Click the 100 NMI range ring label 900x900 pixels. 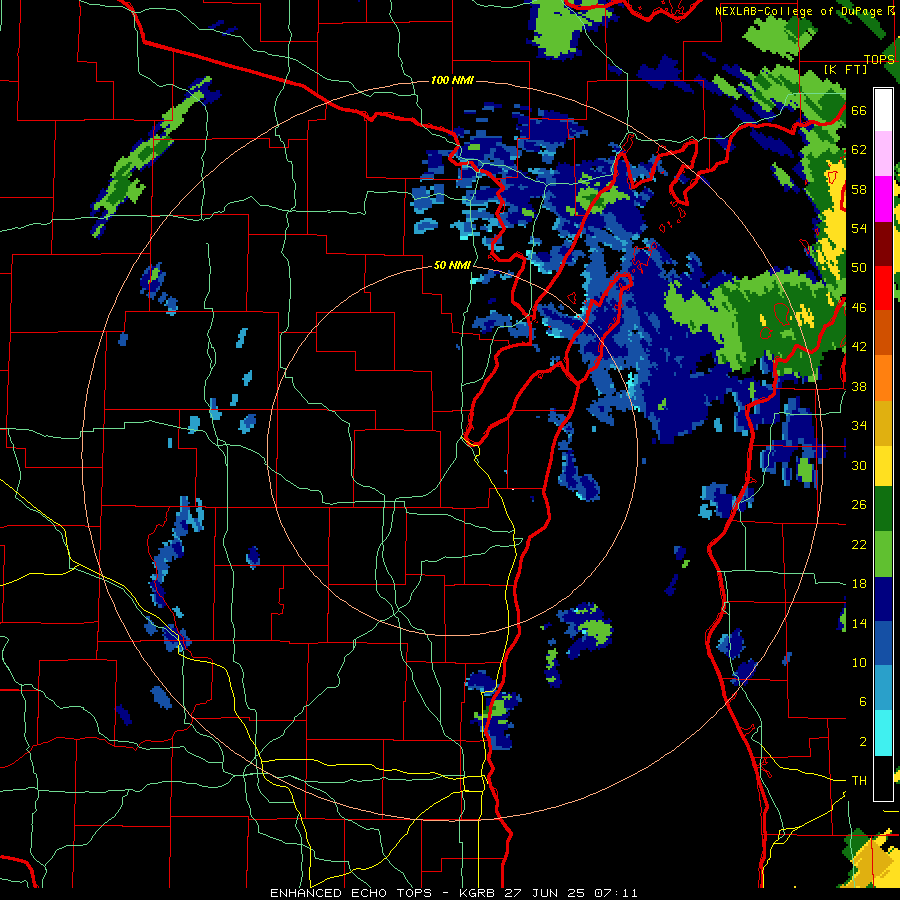click(452, 80)
